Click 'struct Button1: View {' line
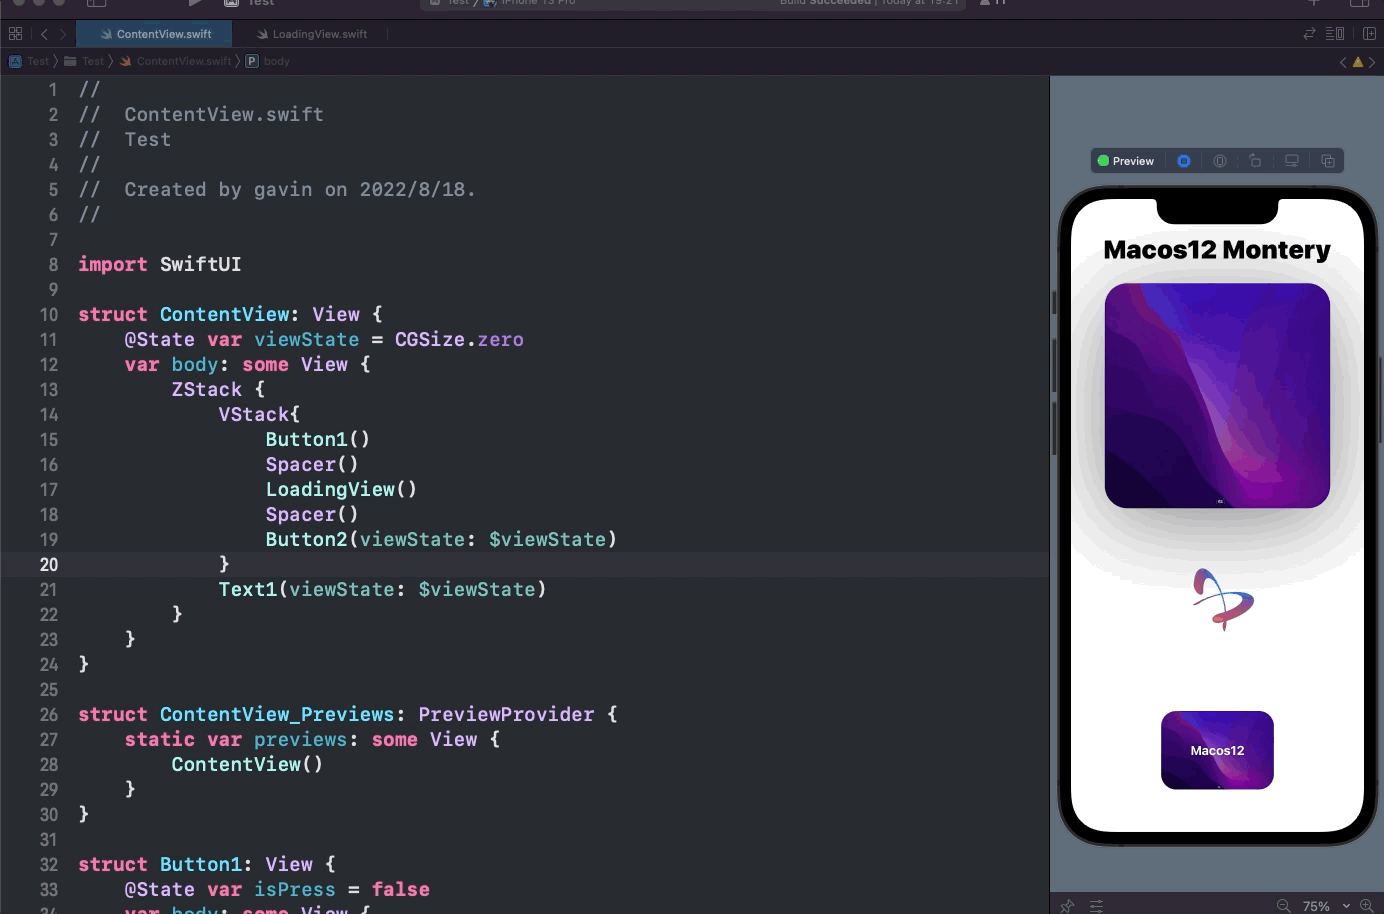Image resolution: width=1384 pixels, height=914 pixels. coord(207,865)
